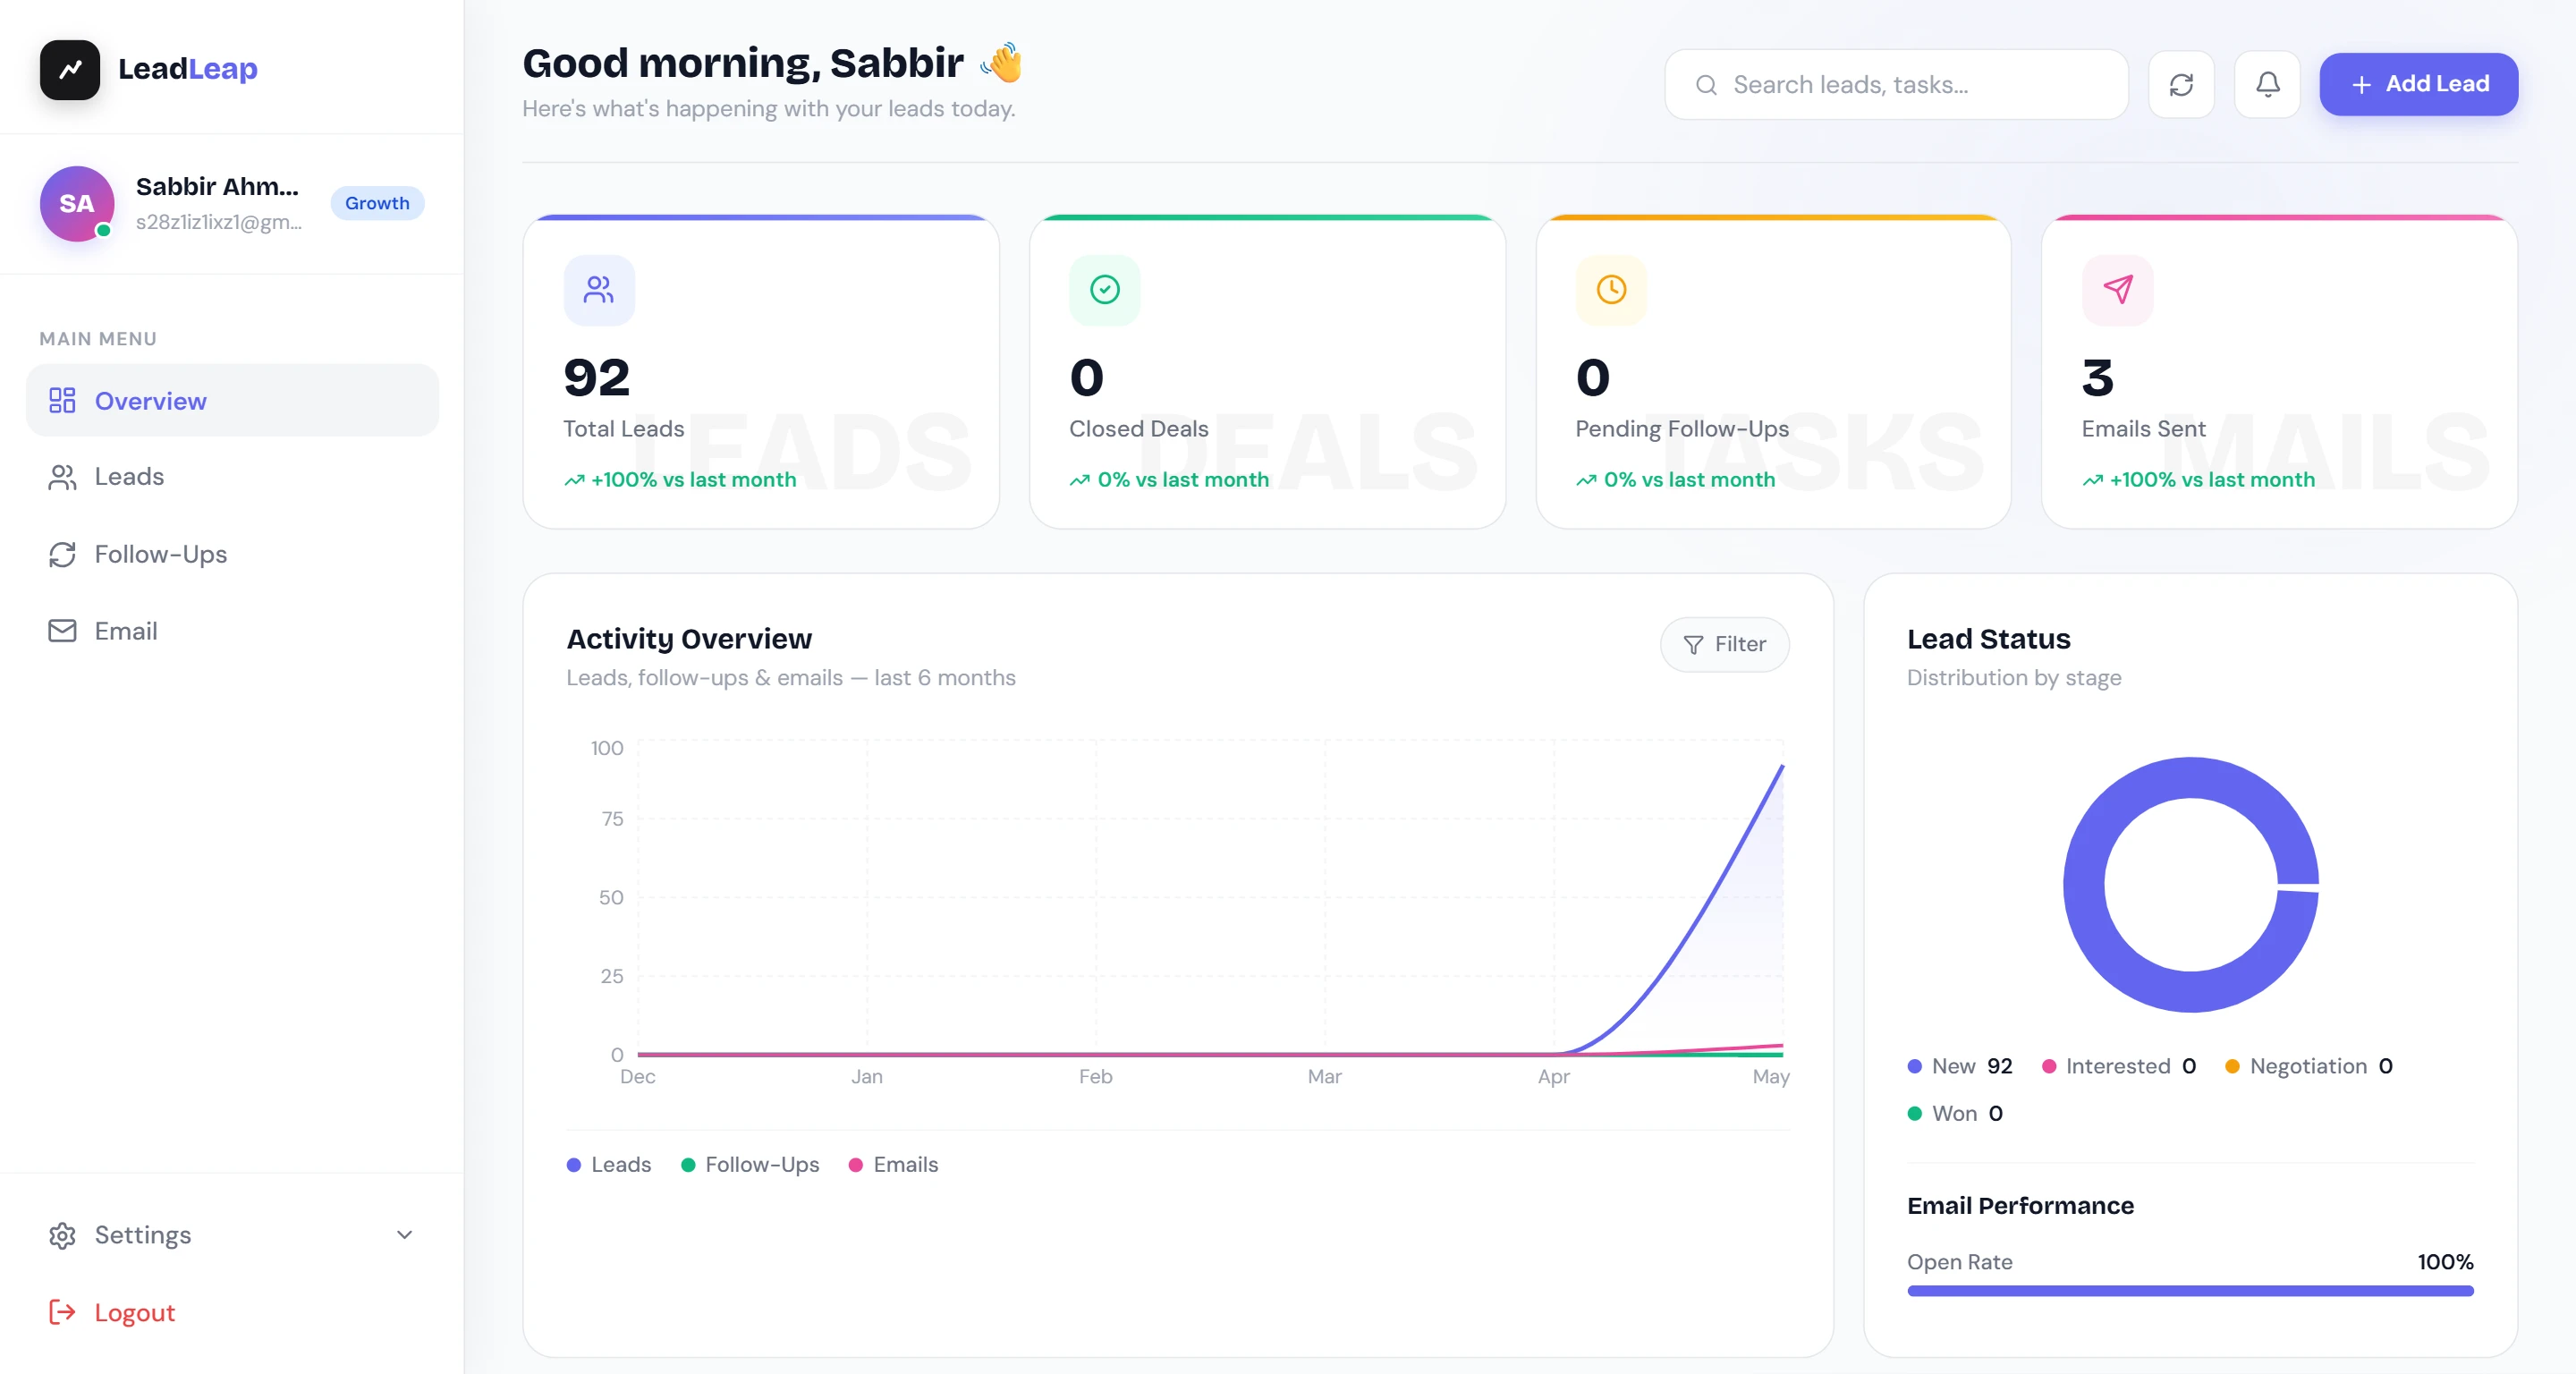Screen dimensions: 2576x1374
Task: Click the LeadLeap logo icon
Action: point(70,69)
